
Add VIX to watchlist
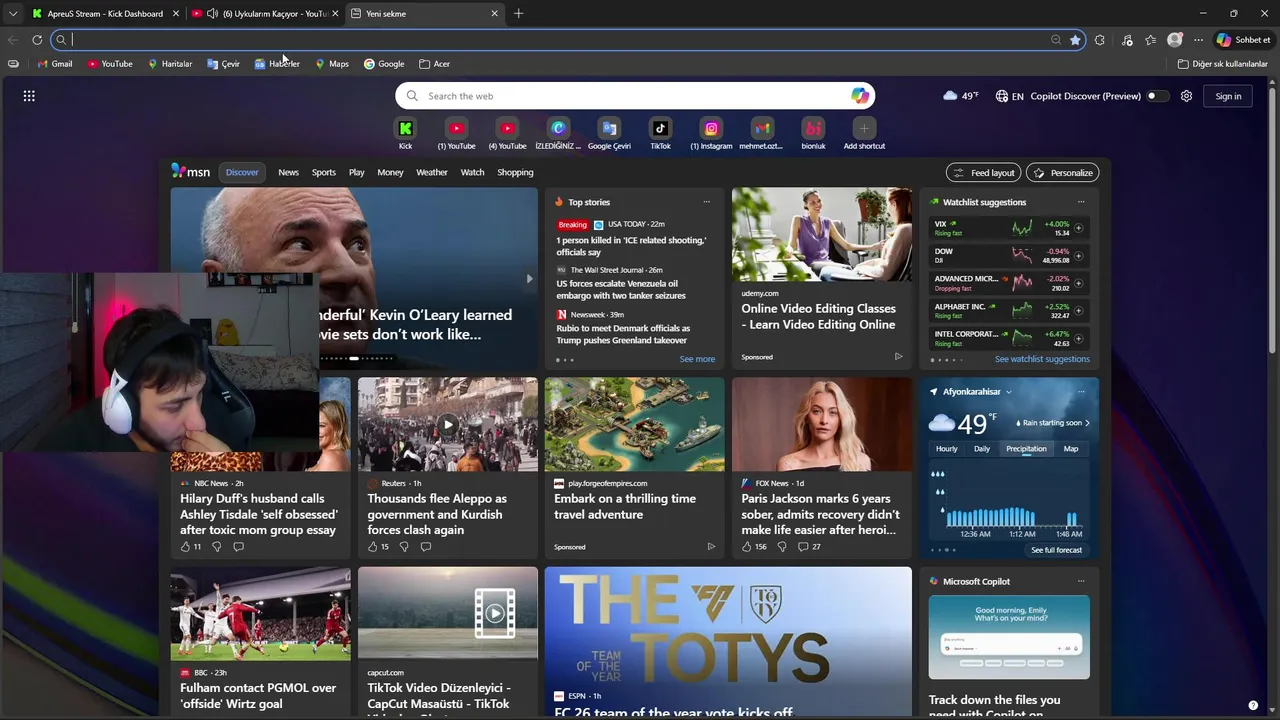1078,228
